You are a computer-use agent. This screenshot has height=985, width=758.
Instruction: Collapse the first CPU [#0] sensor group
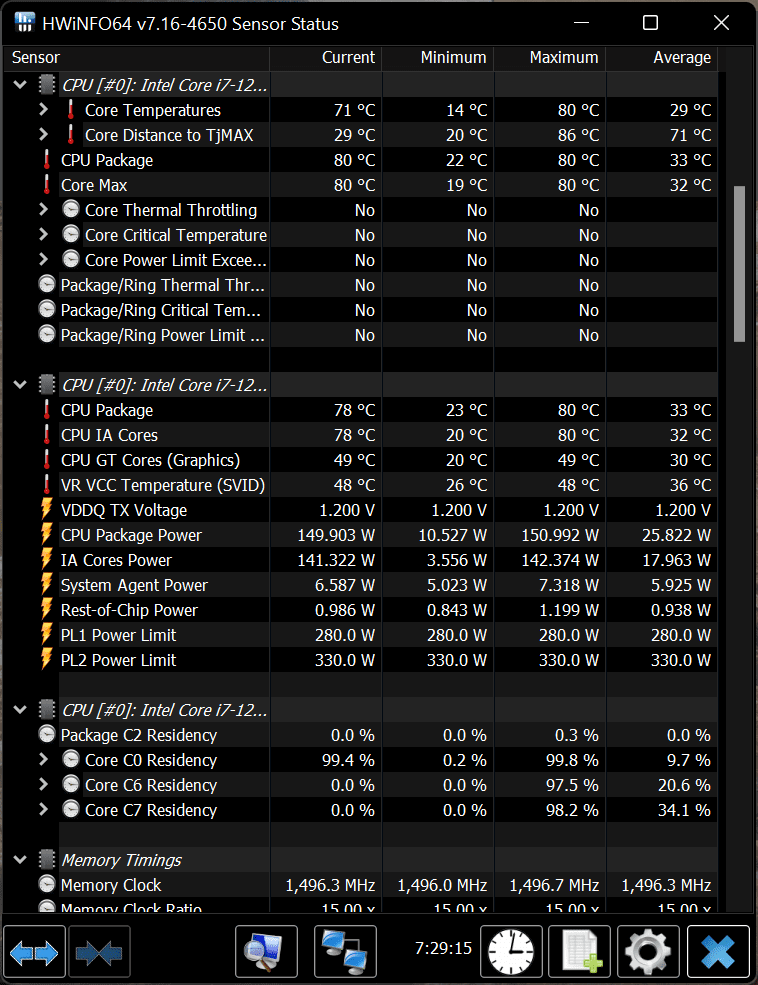(20, 84)
